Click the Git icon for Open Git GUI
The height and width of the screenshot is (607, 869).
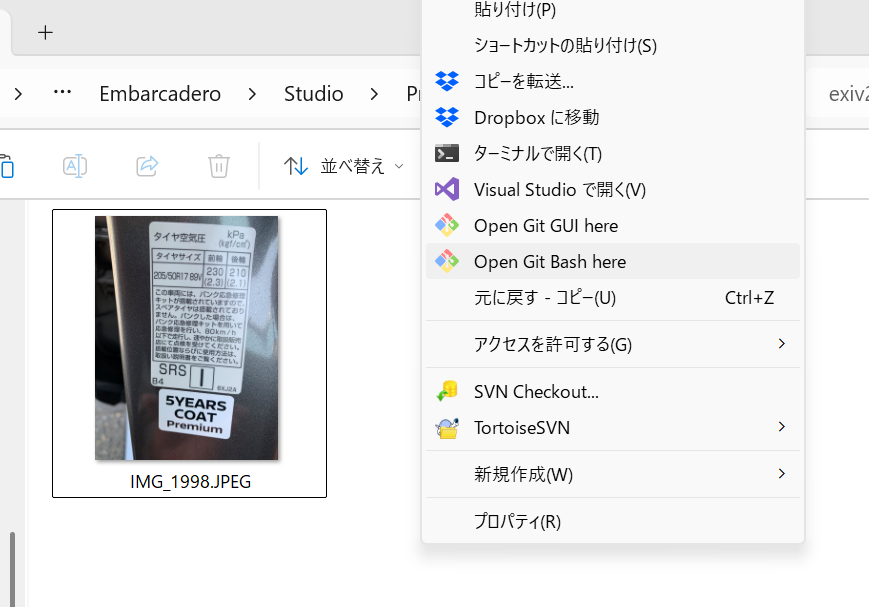point(447,225)
